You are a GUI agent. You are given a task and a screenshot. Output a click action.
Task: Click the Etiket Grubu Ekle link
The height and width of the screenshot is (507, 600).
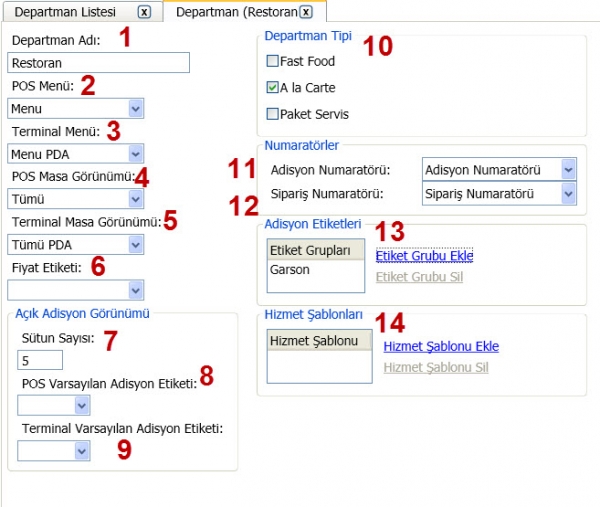click(424, 256)
